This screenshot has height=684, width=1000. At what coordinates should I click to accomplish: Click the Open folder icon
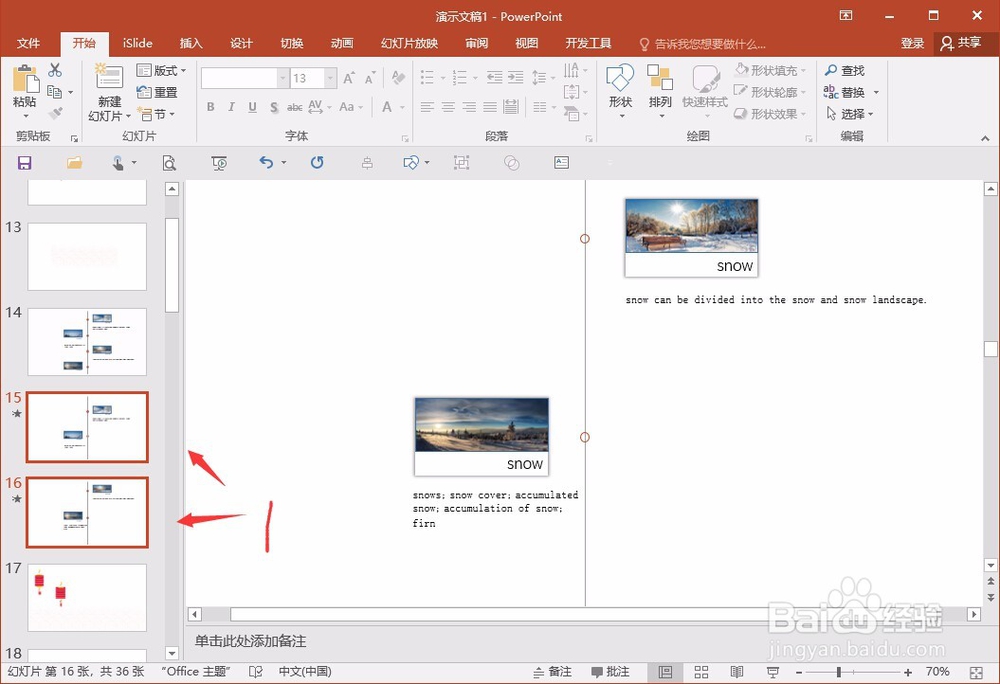click(x=75, y=163)
